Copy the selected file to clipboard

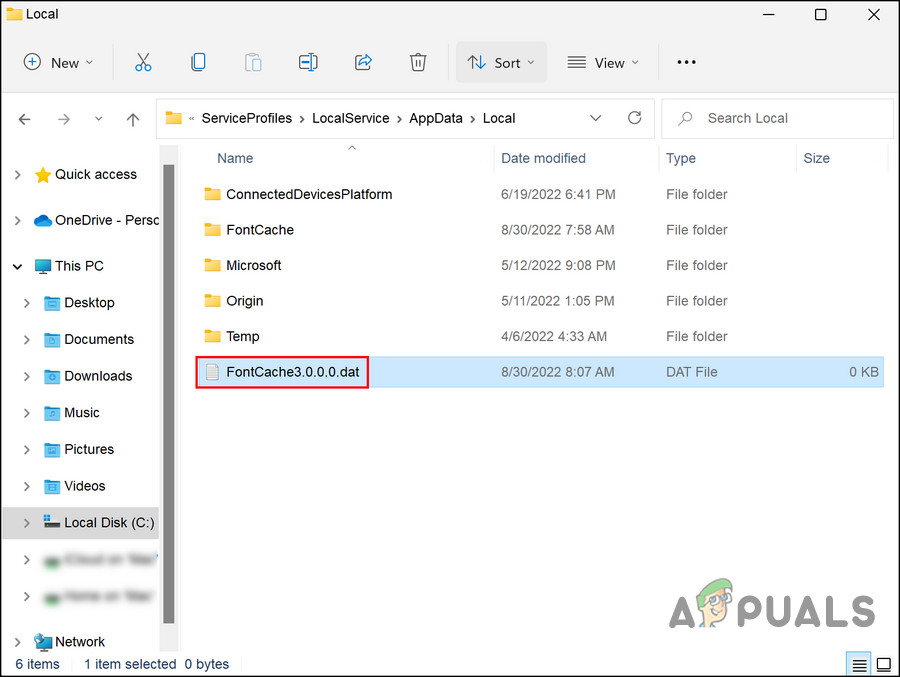198,62
